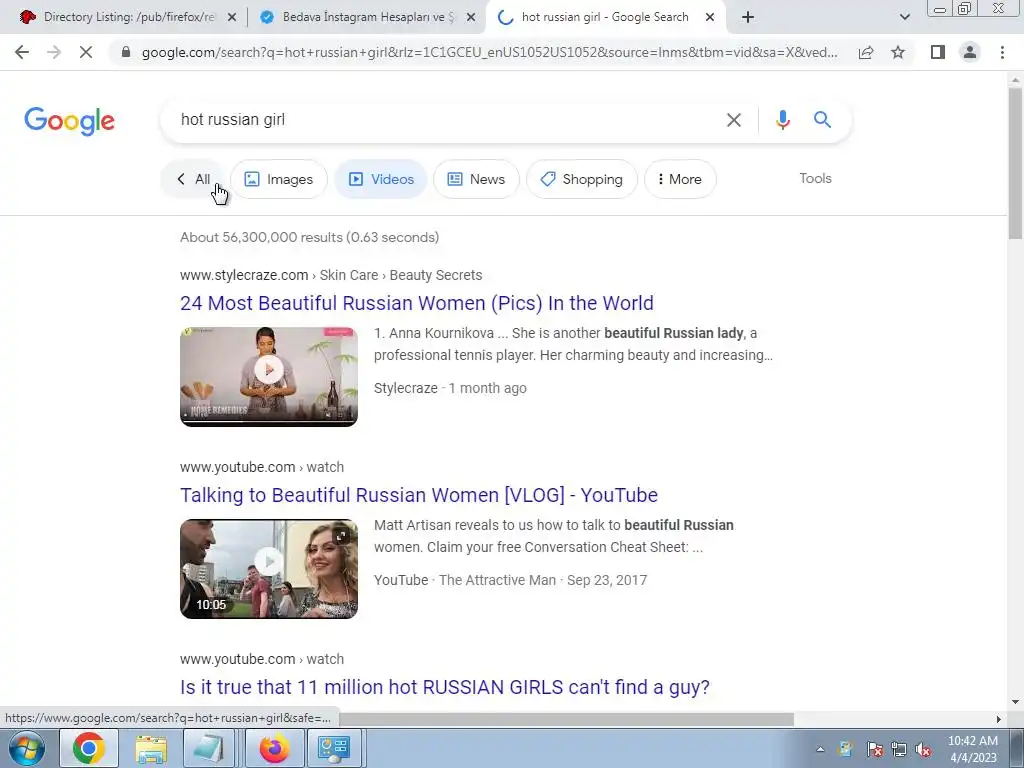
Task: Close the Bedava İnstagram tab
Action: coord(470,18)
